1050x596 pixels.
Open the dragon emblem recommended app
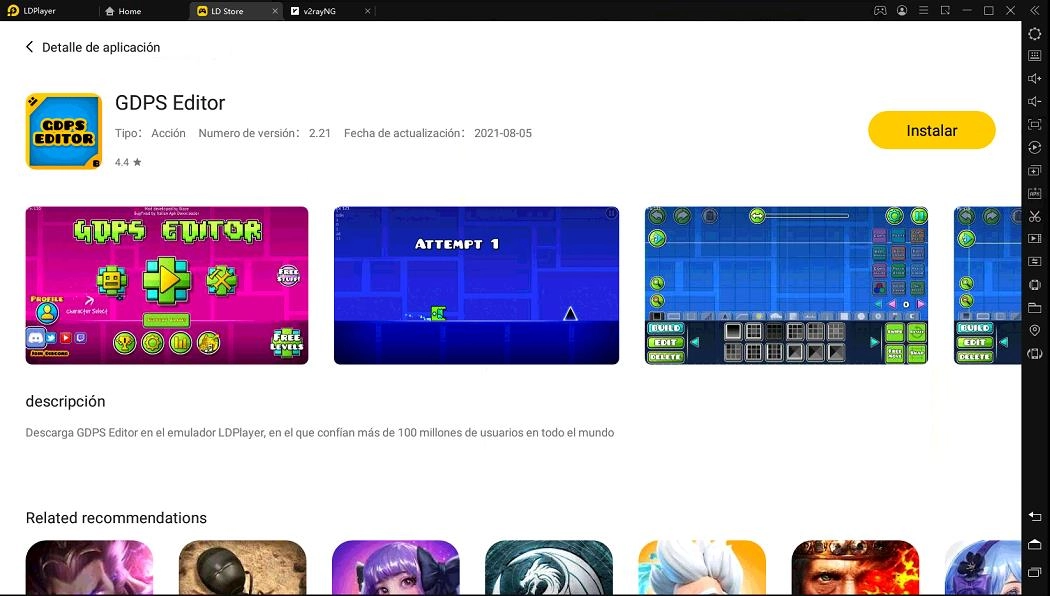click(548, 567)
